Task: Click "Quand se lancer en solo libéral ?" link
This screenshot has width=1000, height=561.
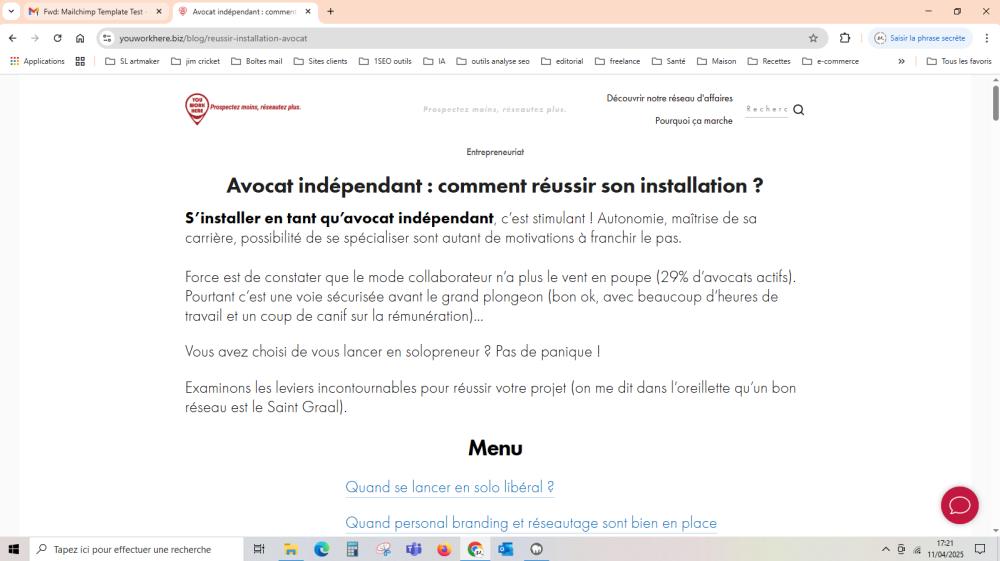Action: (x=449, y=487)
